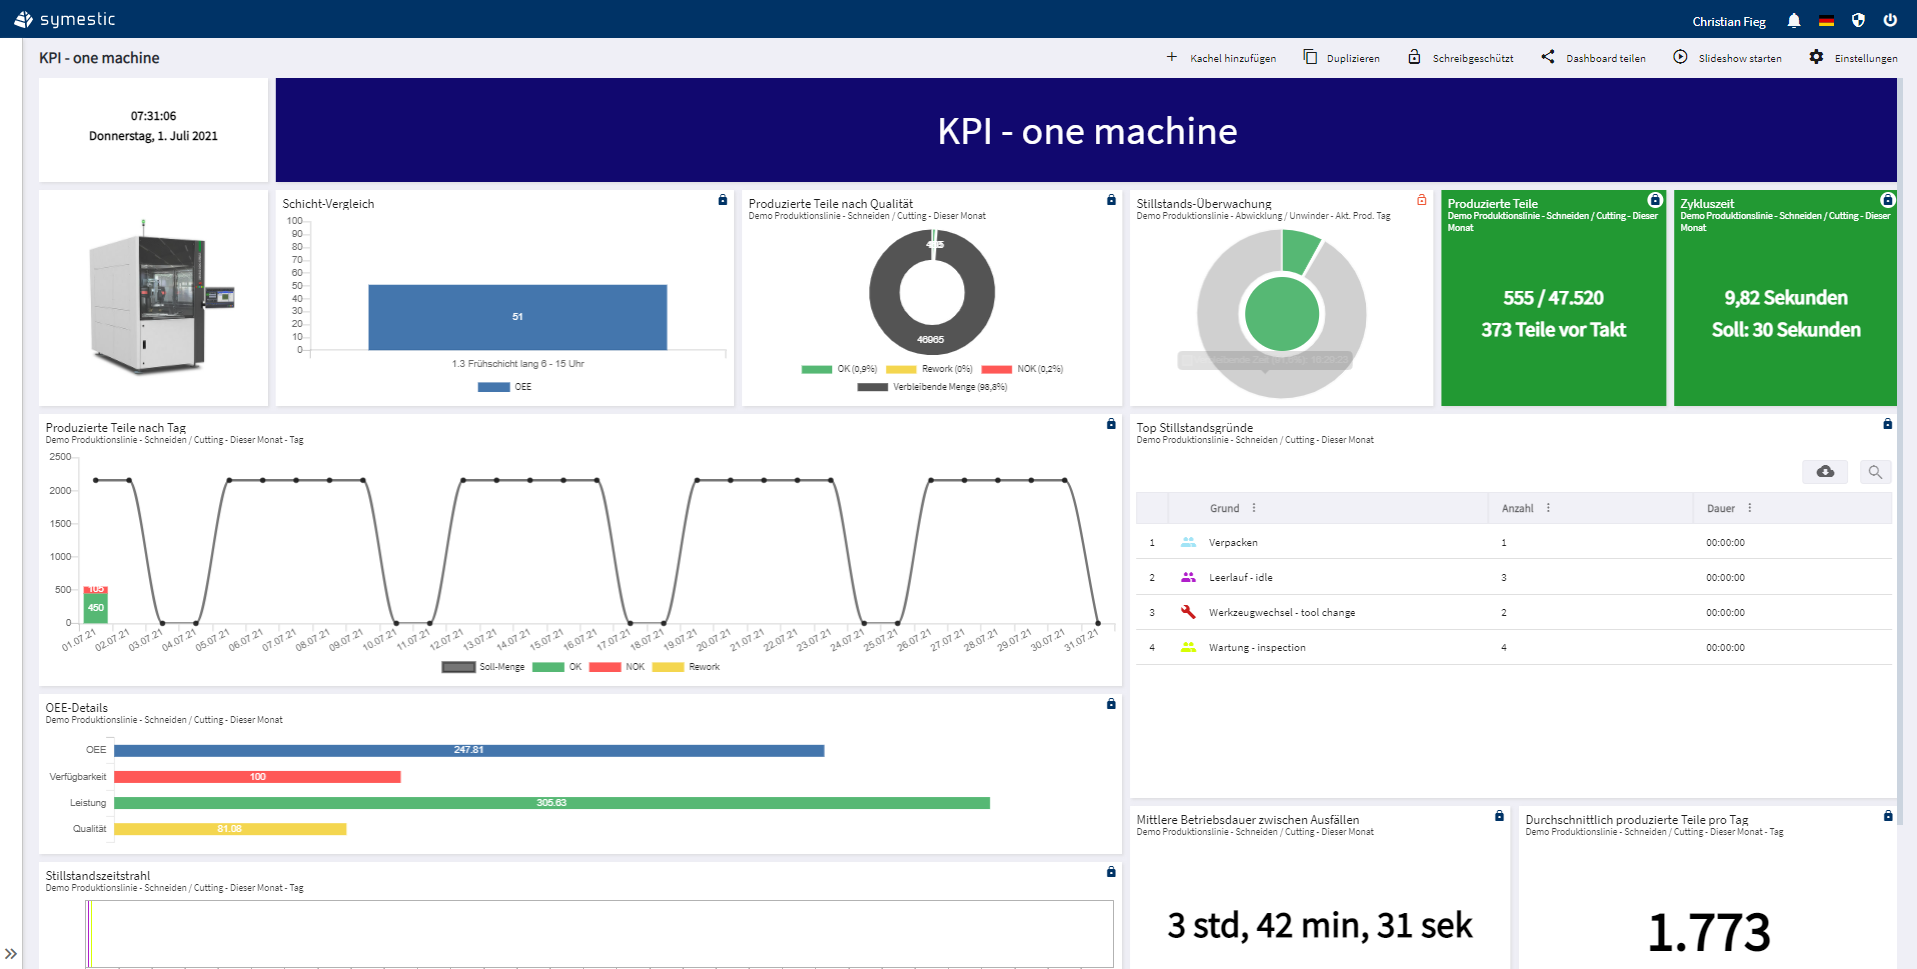Open the Dauer column options menu

(1749, 508)
